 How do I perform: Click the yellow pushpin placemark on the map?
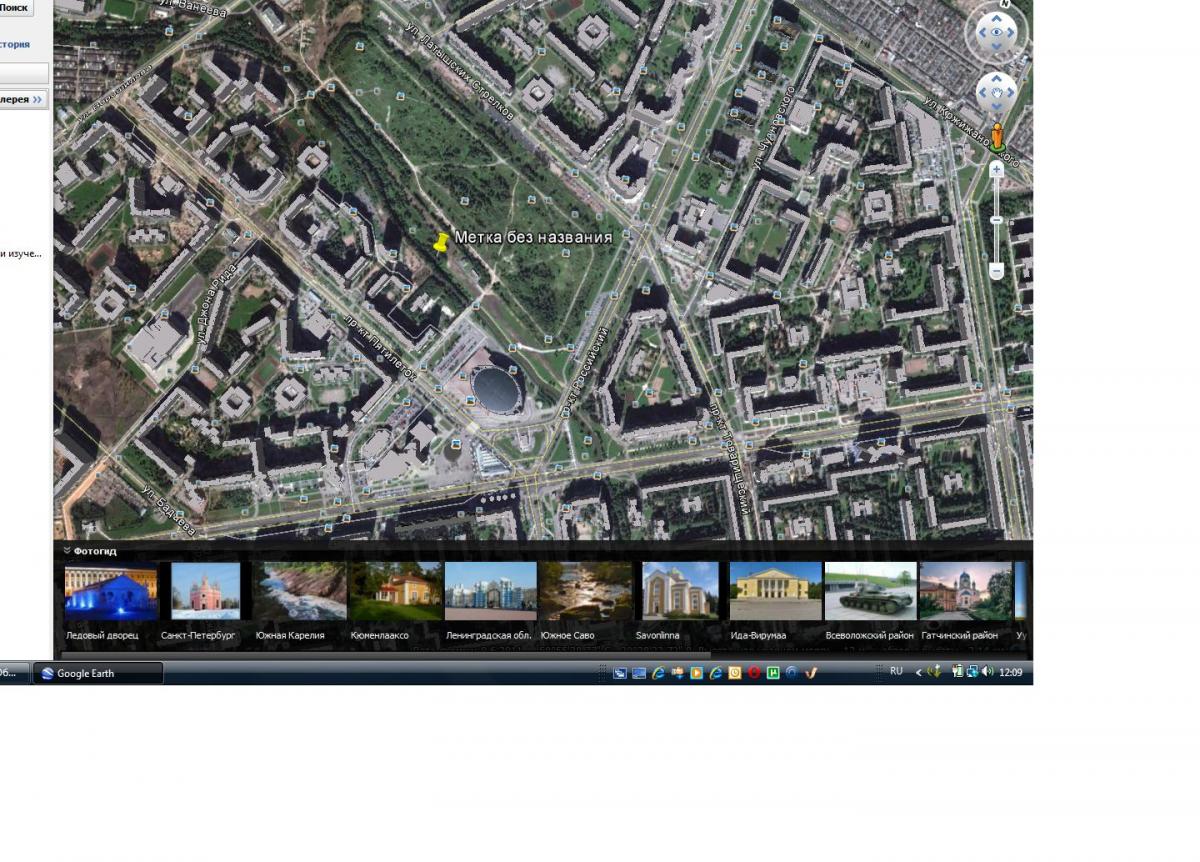[441, 242]
